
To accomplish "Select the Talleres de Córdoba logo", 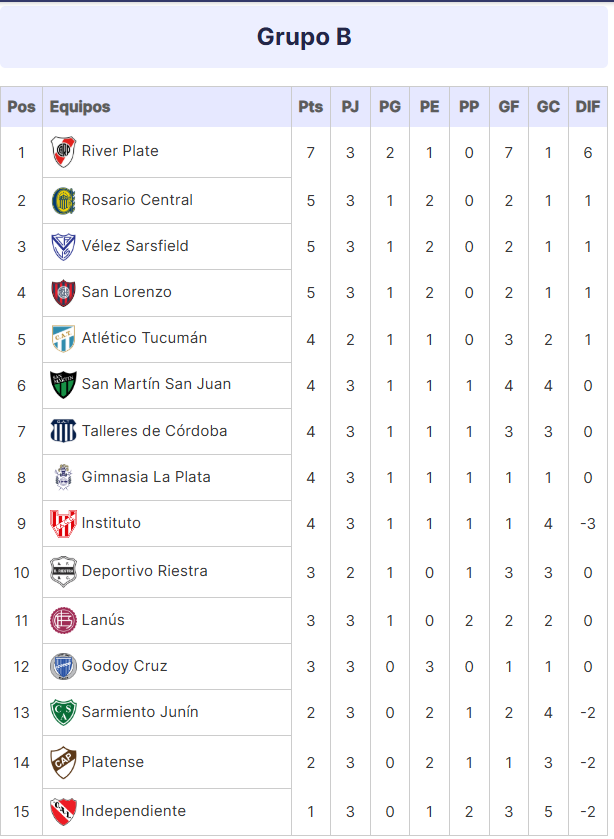I will point(63,431).
